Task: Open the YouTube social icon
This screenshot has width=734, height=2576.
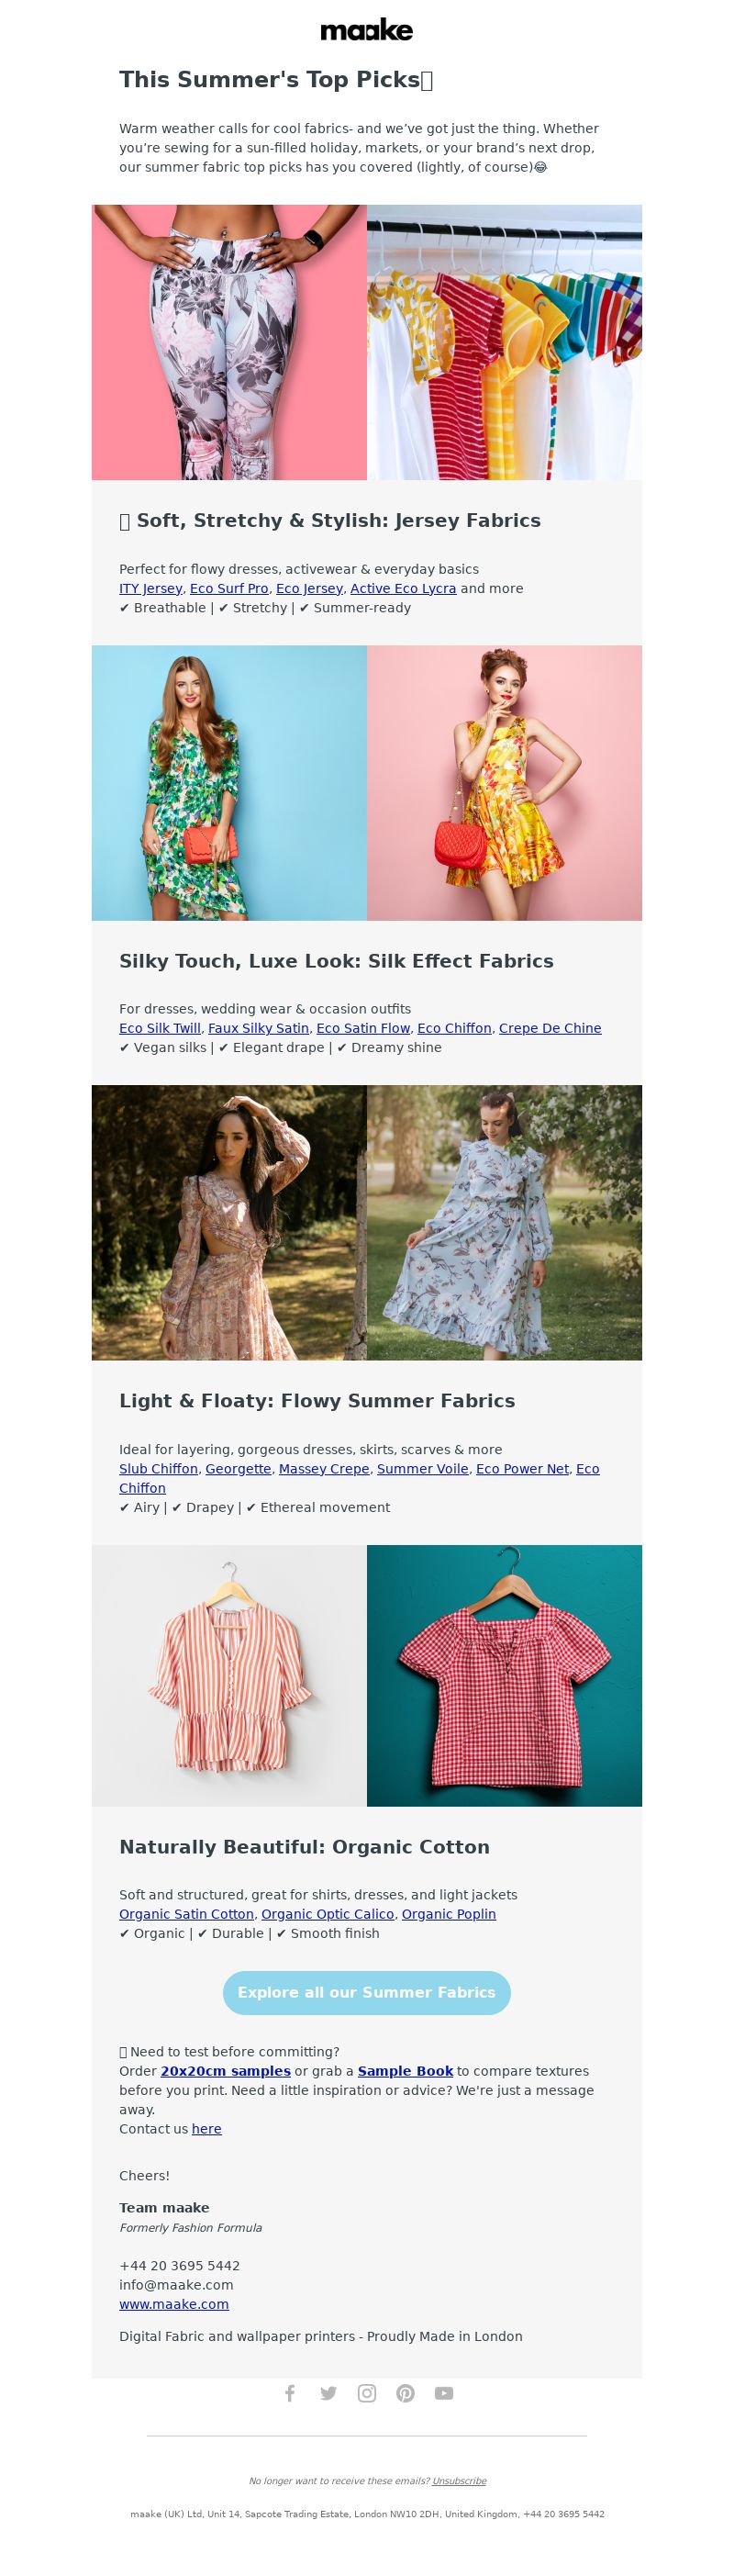Action: 444,2393
